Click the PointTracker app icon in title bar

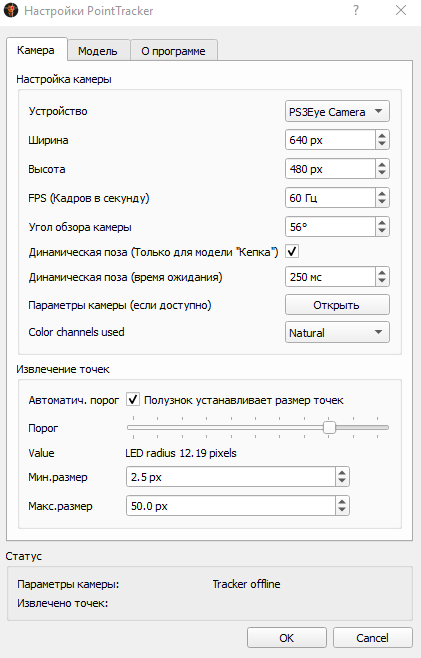point(11,10)
